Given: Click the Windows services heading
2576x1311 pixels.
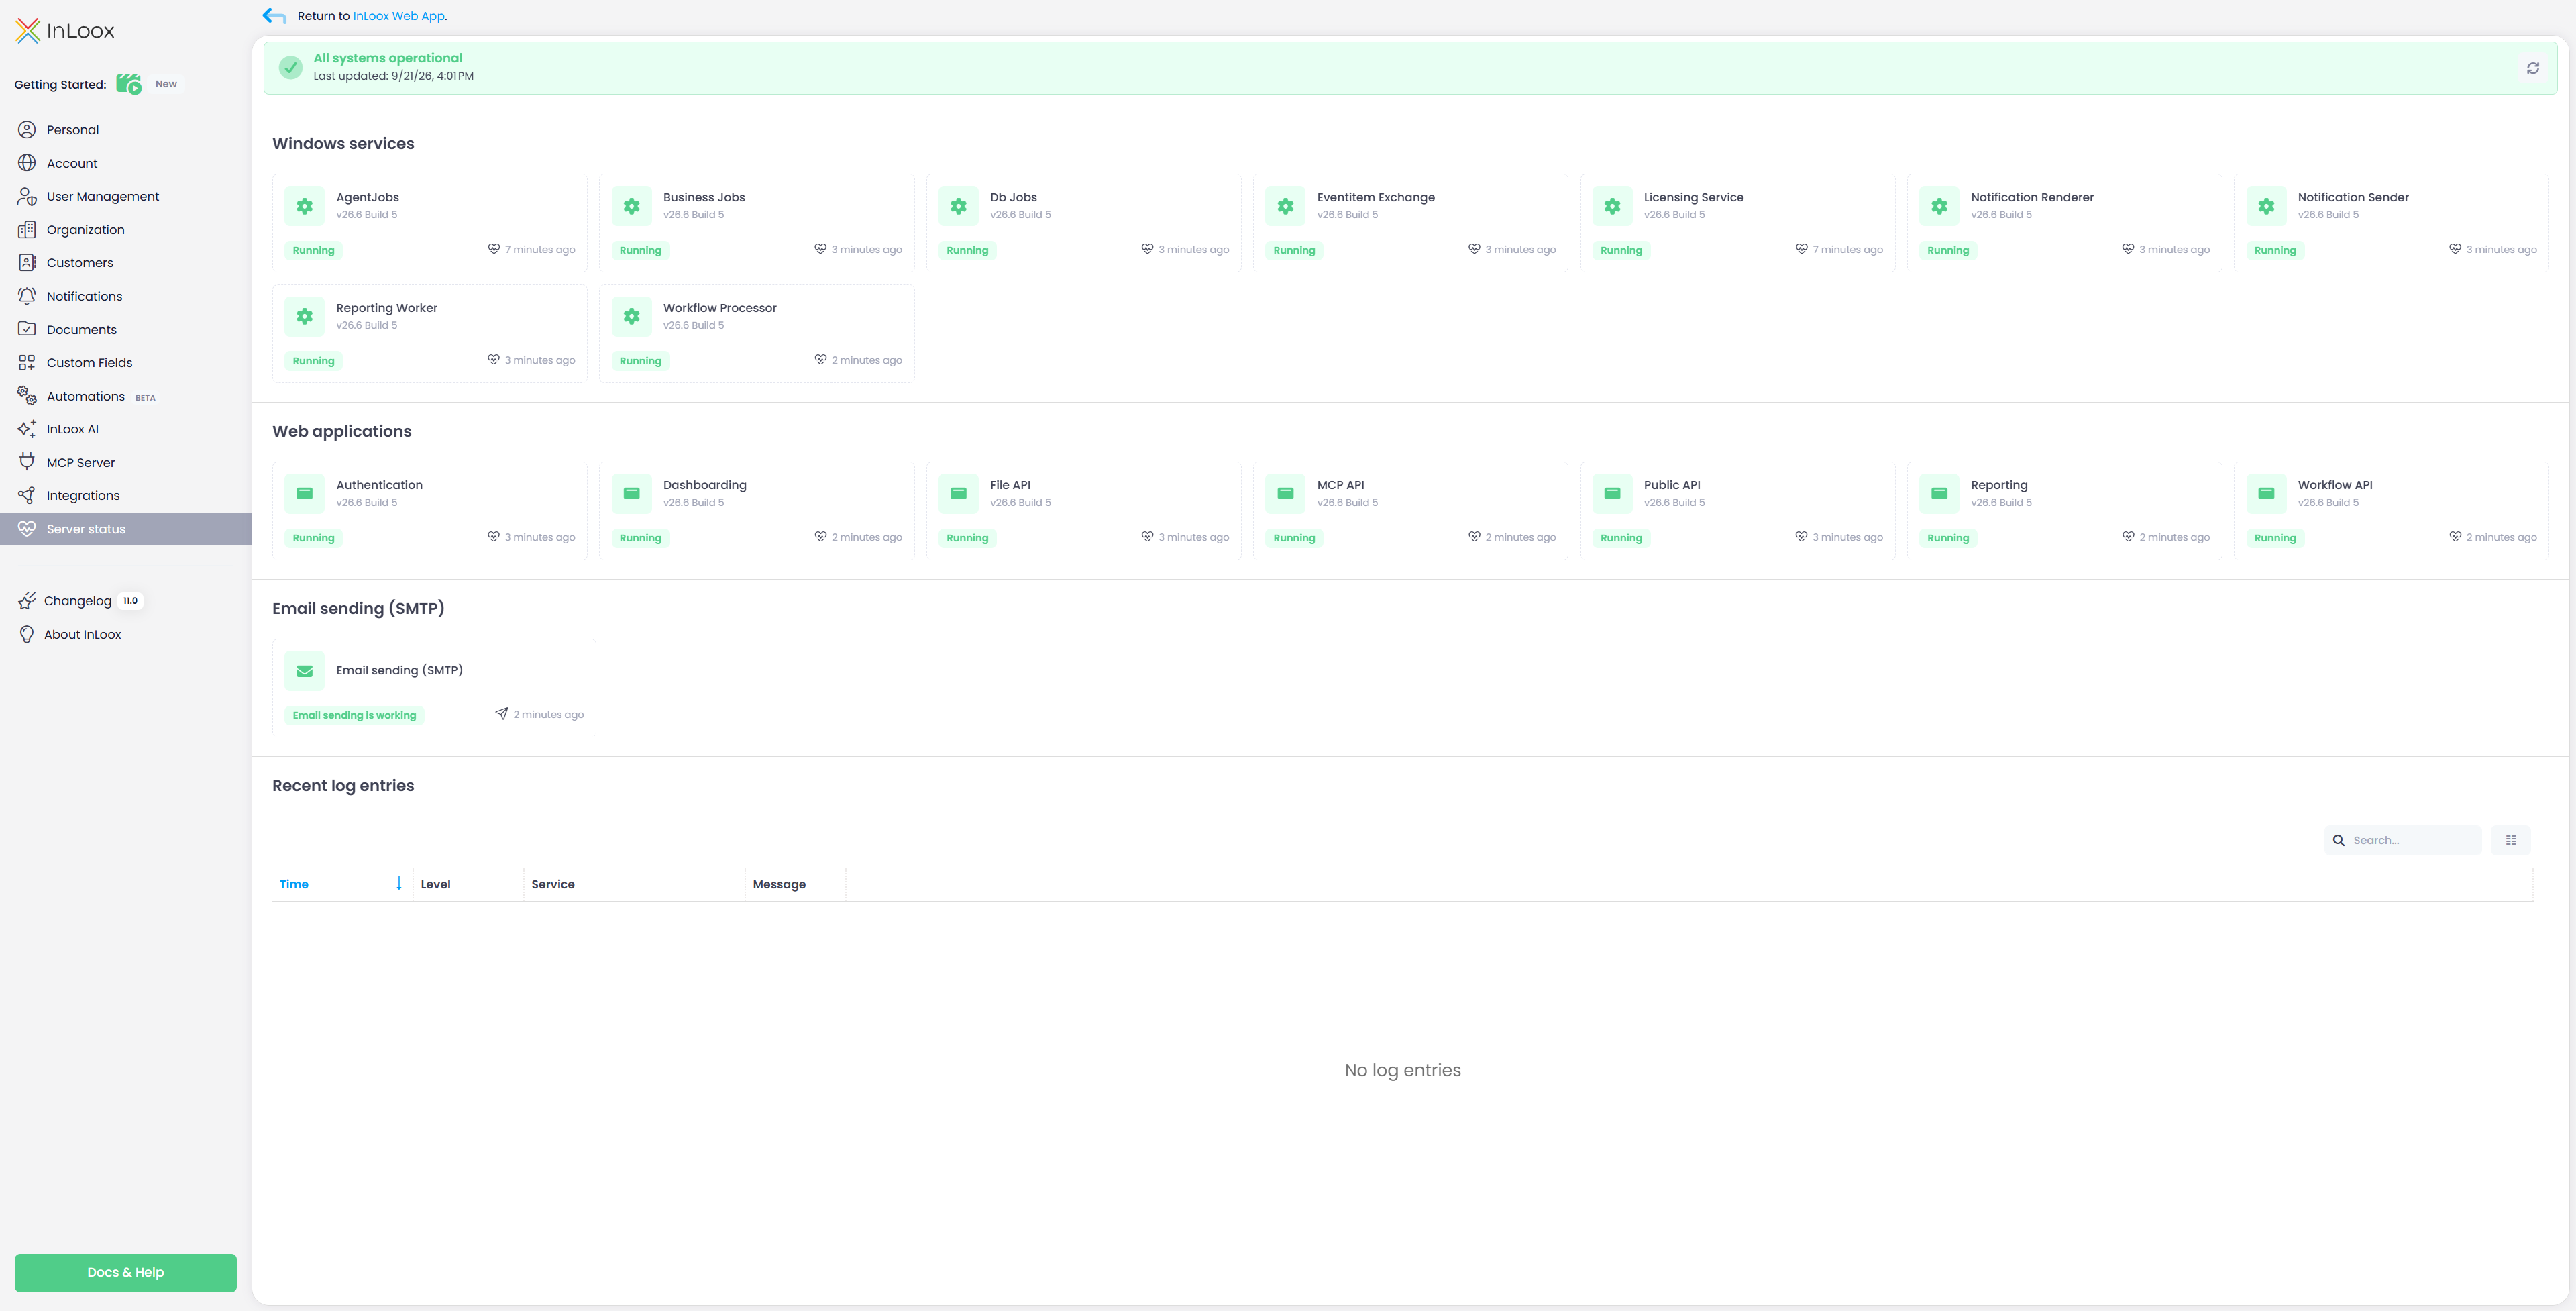Looking at the screenshot, I should pyautogui.click(x=343, y=144).
